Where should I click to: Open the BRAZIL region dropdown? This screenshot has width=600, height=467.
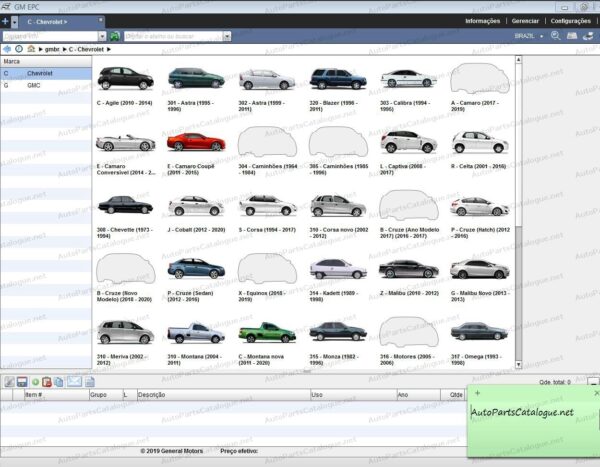pos(528,36)
